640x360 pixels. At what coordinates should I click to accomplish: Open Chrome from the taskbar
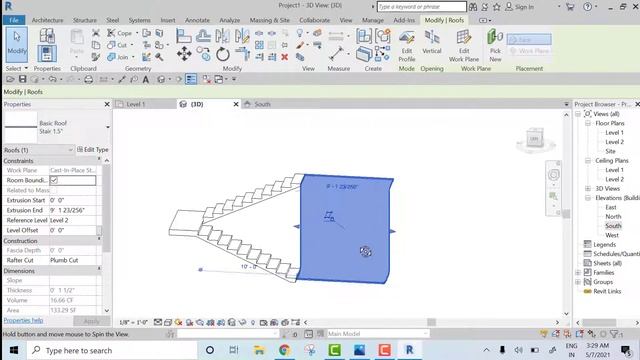click(284, 350)
